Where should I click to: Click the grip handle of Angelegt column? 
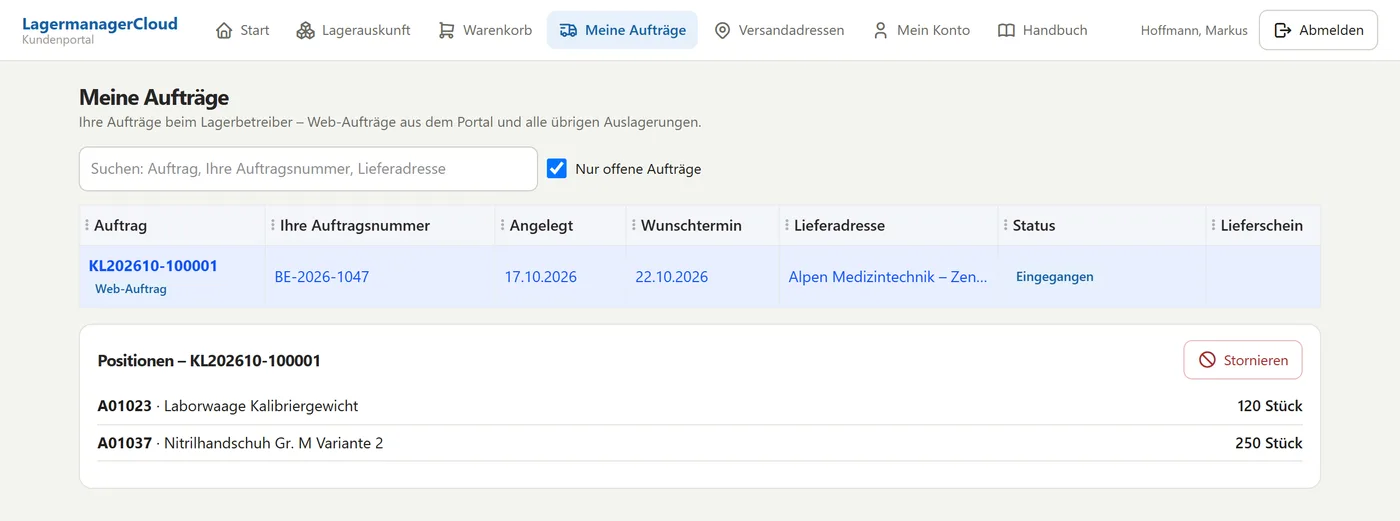[503, 225]
